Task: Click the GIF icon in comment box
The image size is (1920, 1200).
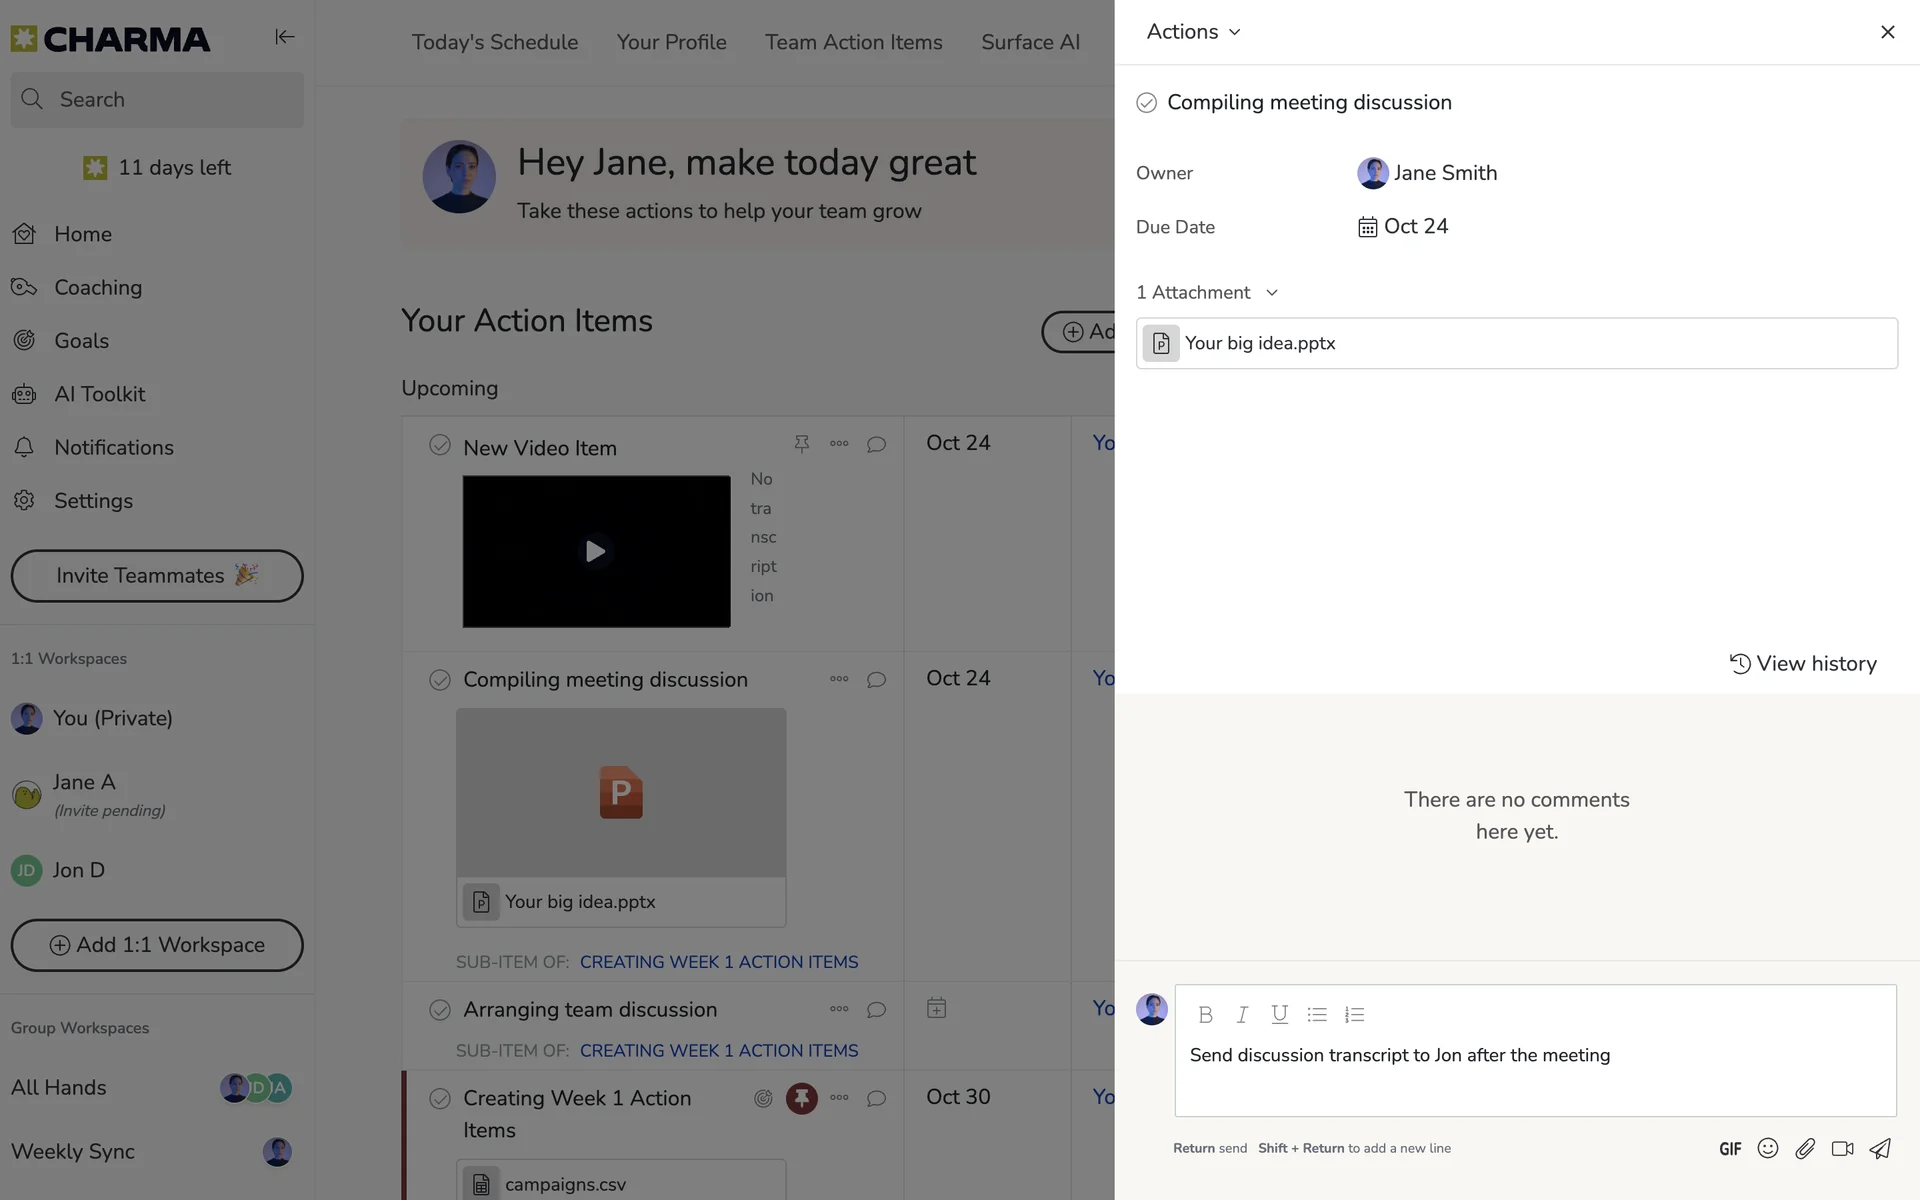Action: pyautogui.click(x=1730, y=1149)
